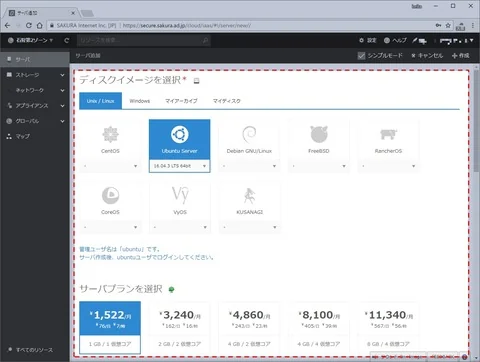Choose the CoreOS disk image icon

[x=110, y=195]
